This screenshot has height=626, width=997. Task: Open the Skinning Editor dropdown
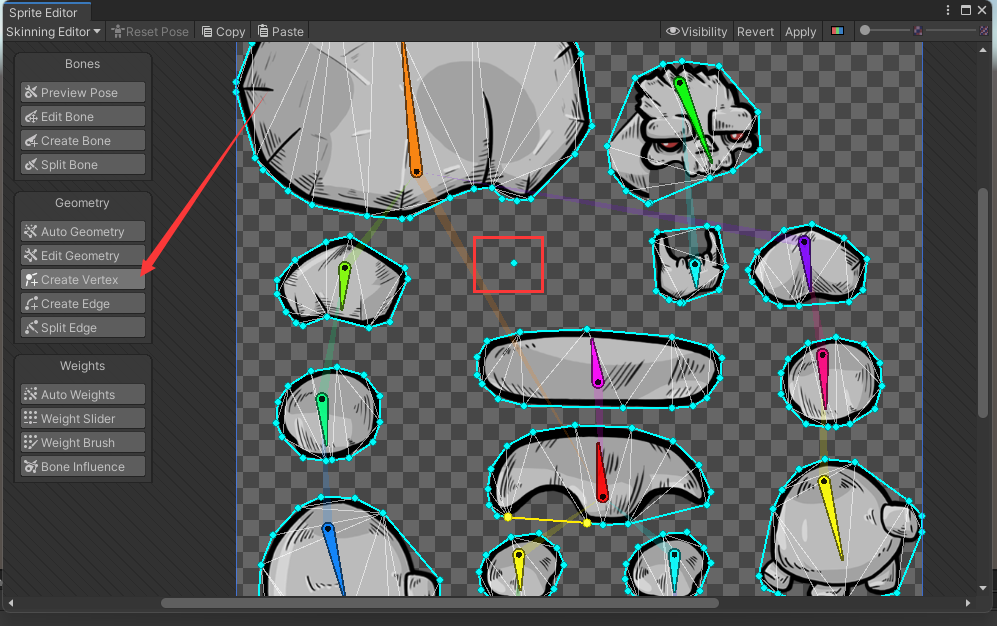(53, 31)
